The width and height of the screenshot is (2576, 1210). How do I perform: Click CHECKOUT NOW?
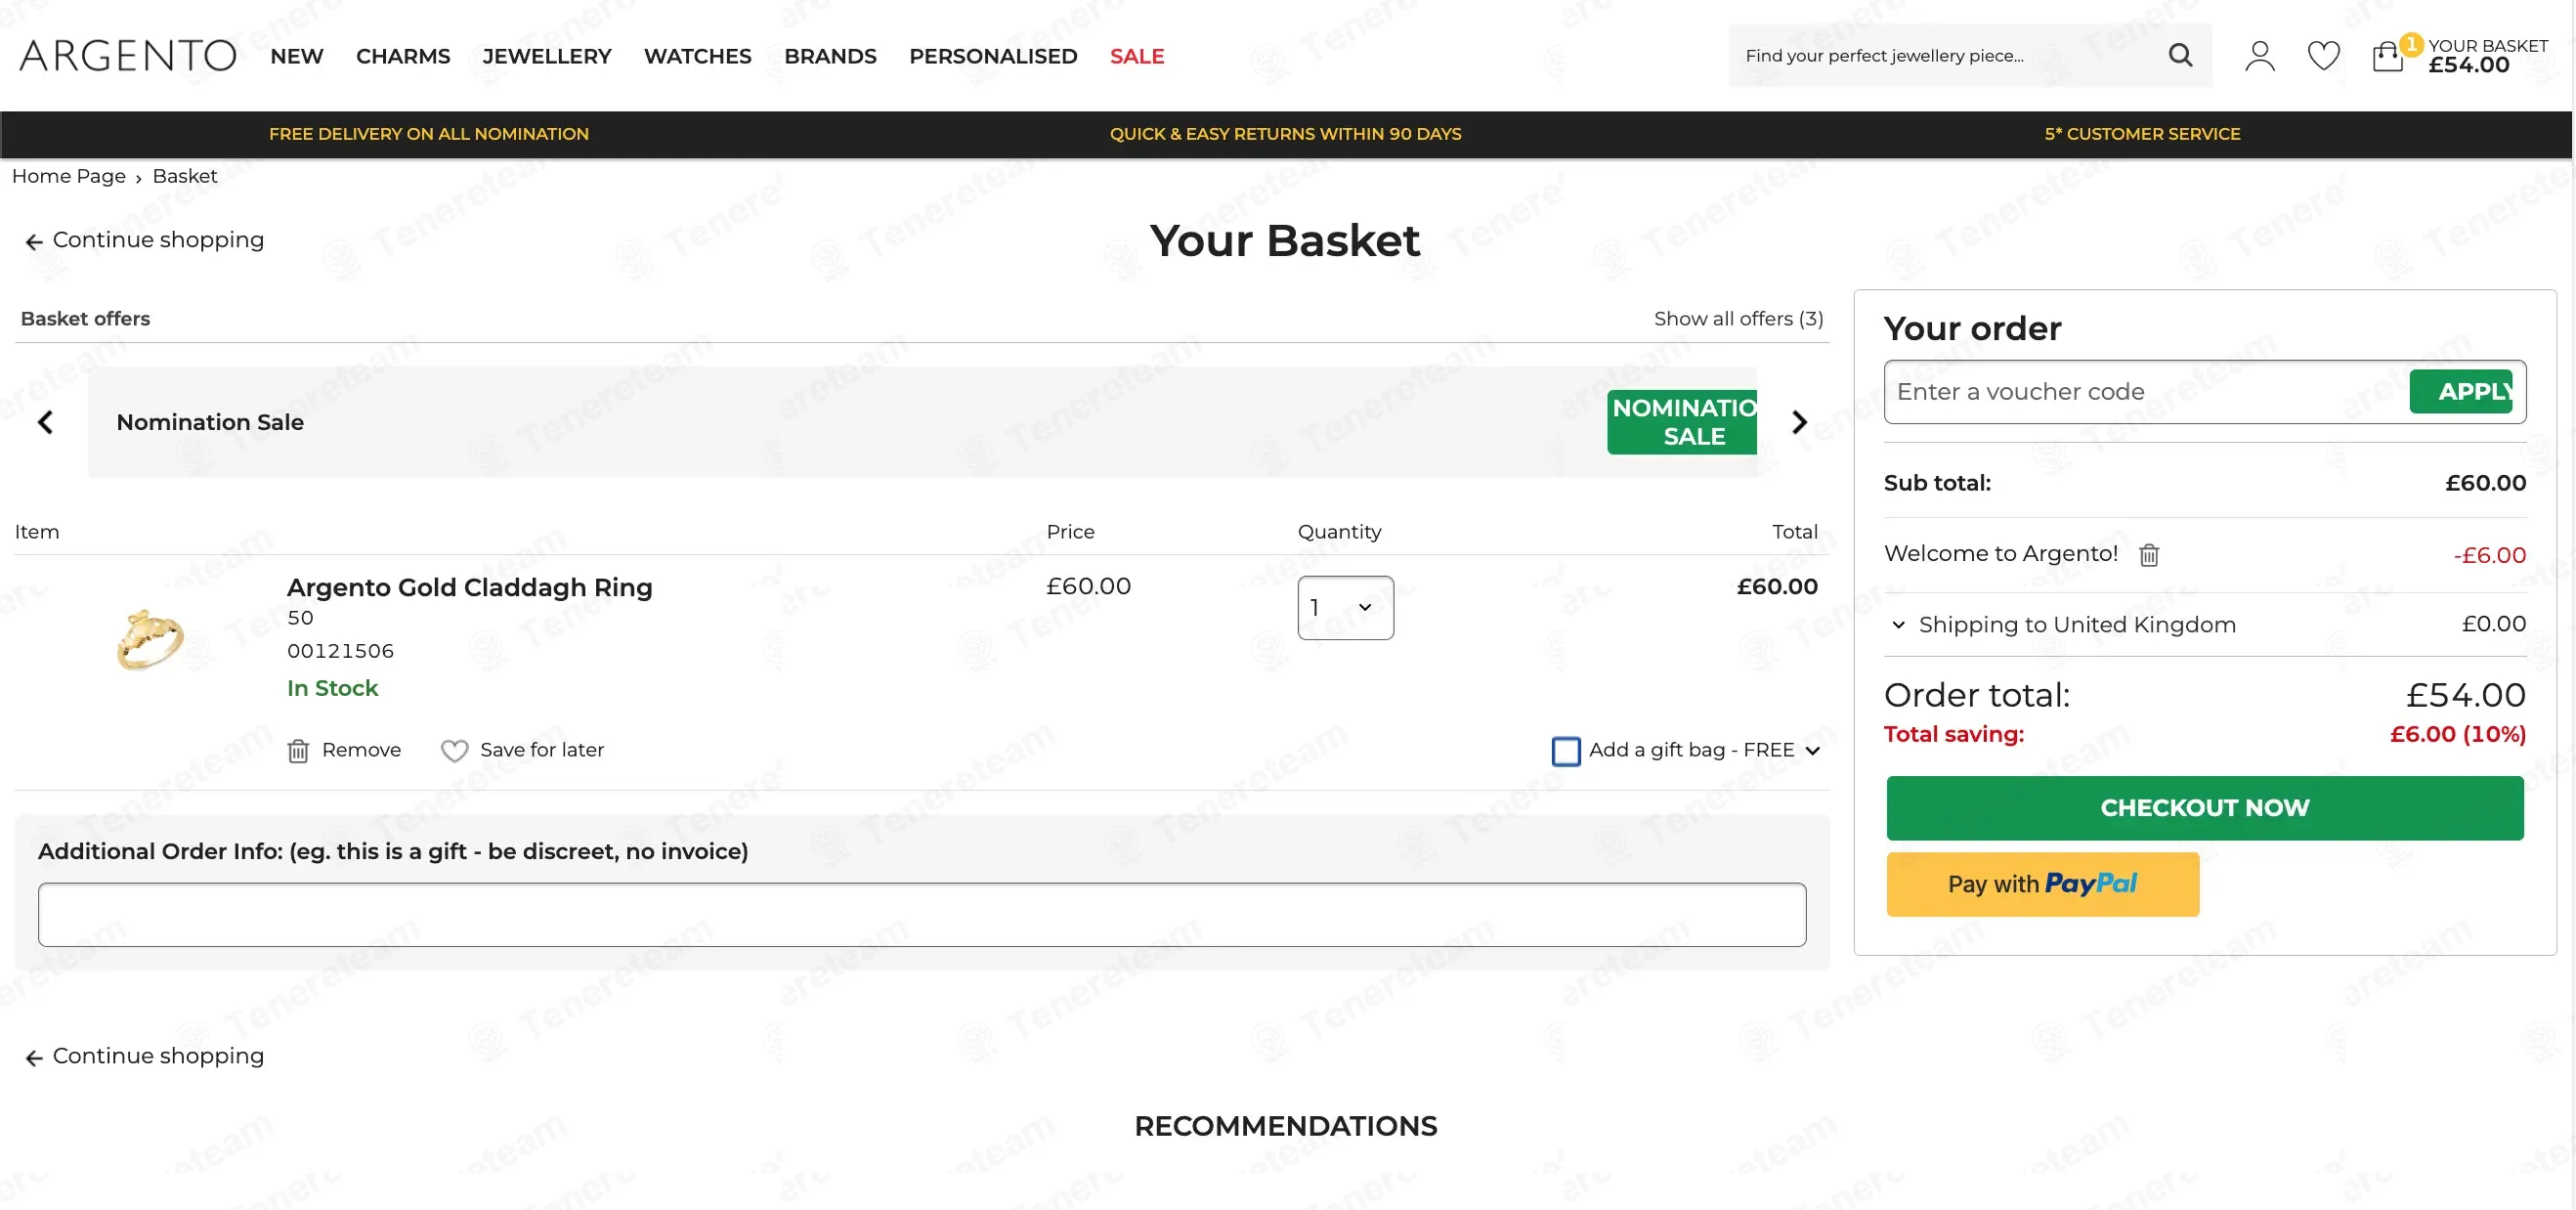[x=2205, y=808]
